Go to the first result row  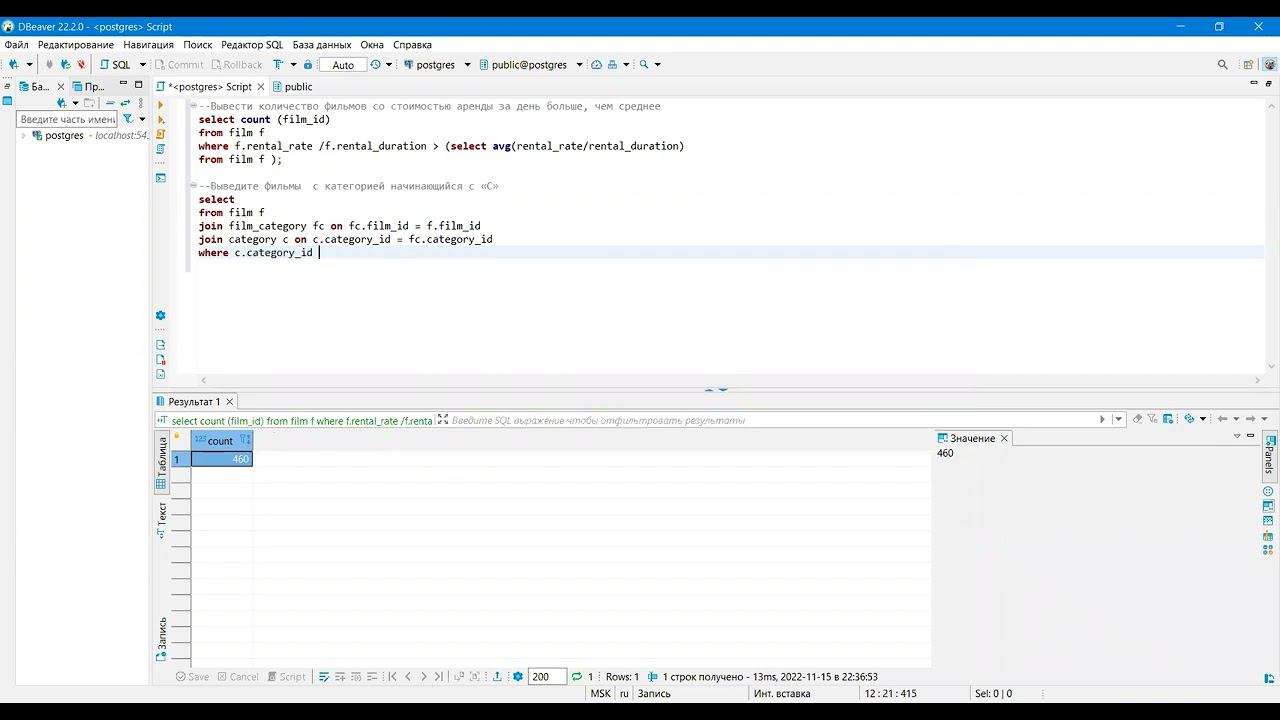tap(392, 677)
